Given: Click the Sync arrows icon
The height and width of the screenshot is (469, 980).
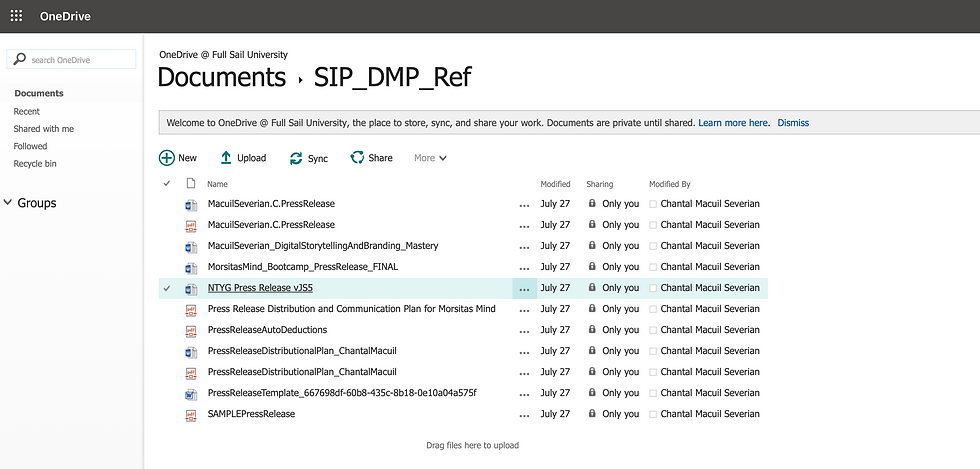Looking at the screenshot, I should [x=296, y=159].
